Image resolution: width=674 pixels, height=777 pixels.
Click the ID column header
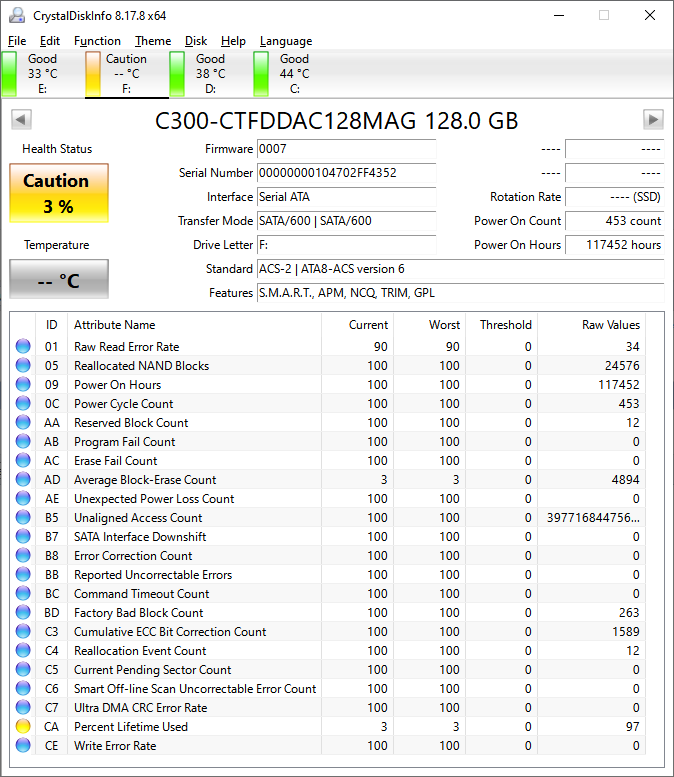pos(52,325)
